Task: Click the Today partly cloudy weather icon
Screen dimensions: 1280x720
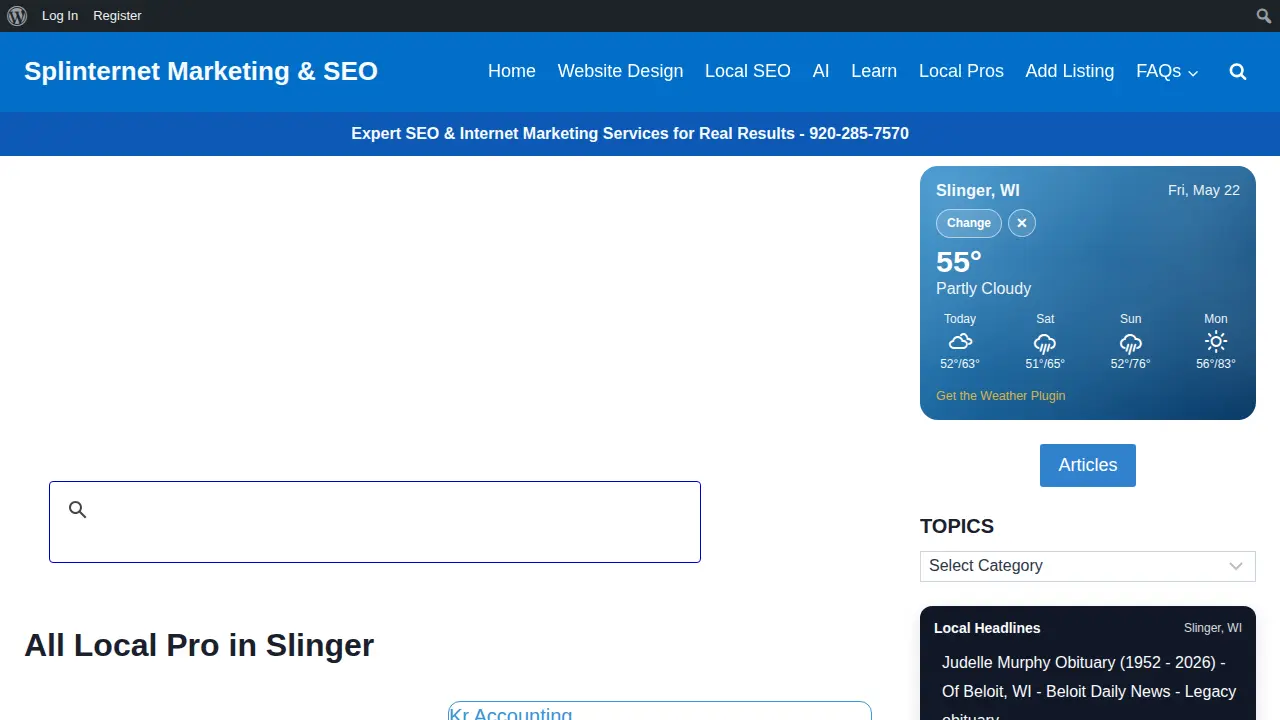Action: (x=960, y=342)
